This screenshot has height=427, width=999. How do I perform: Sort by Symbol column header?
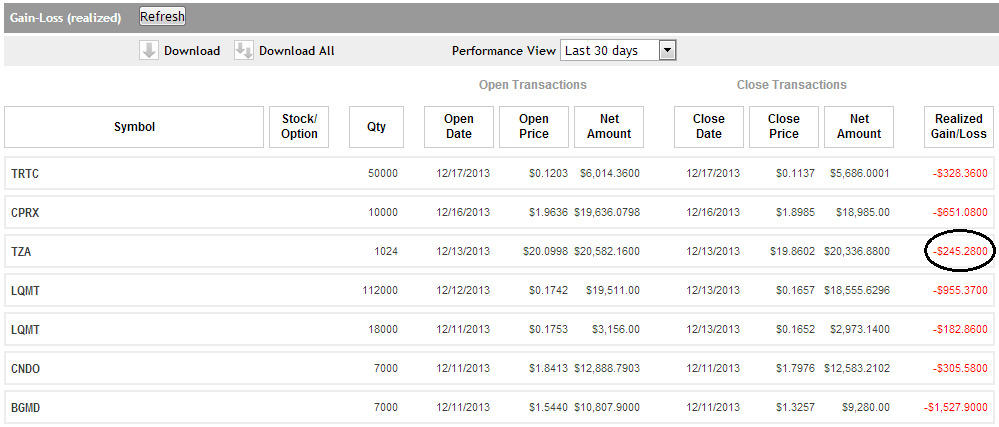(x=134, y=127)
